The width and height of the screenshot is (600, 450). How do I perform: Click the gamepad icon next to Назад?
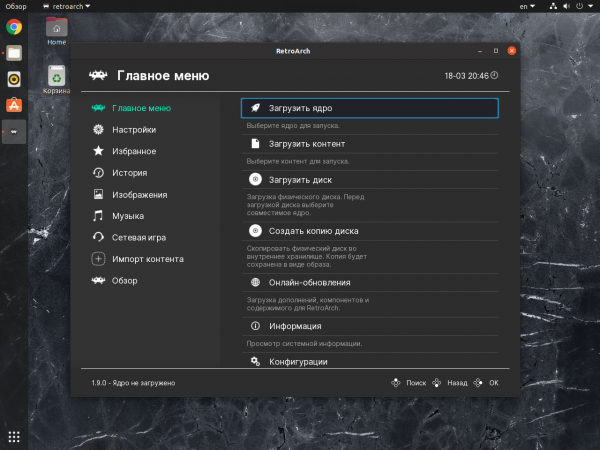[437, 383]
